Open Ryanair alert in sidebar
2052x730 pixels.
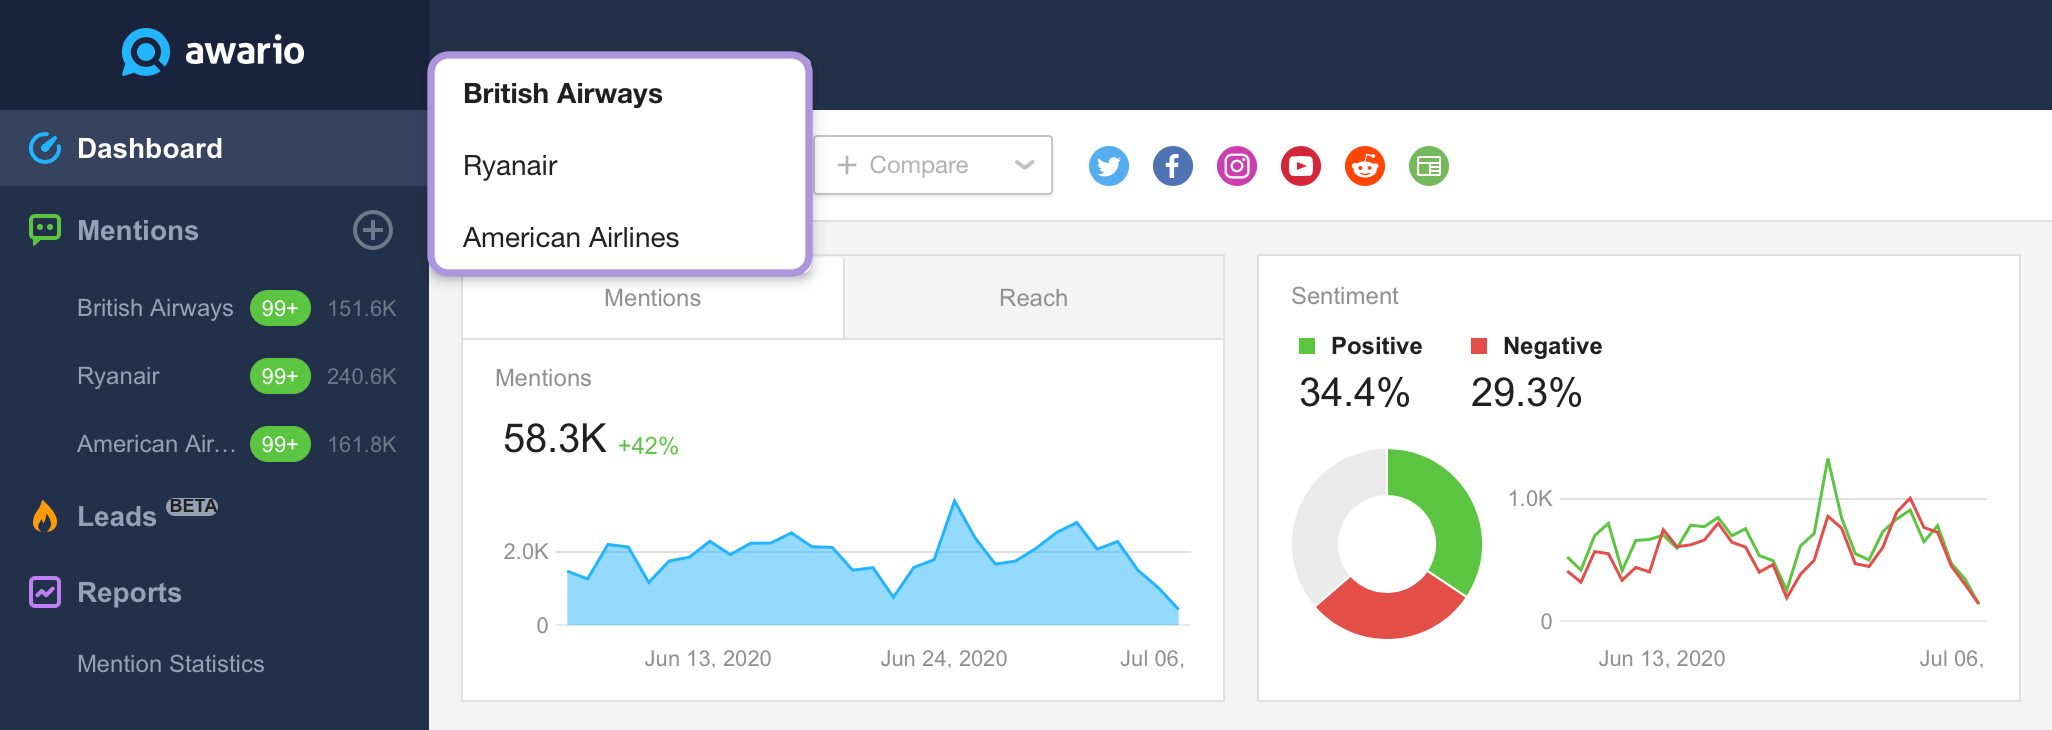point(118,376)
